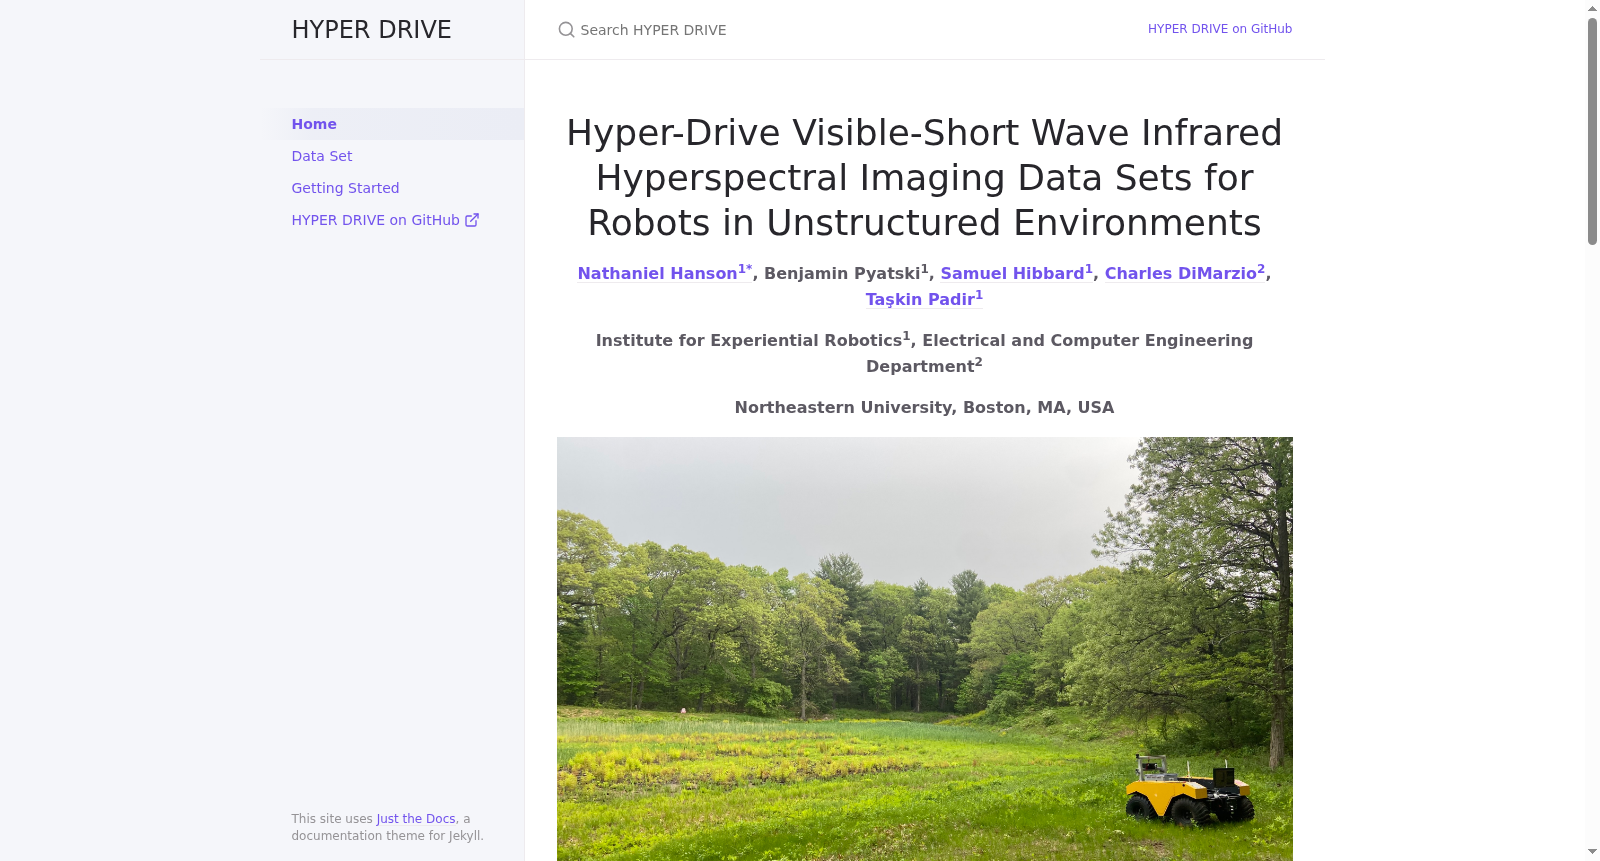Open the Home page in sidebar
The image size is (1600, 861).
pos(394,124)
